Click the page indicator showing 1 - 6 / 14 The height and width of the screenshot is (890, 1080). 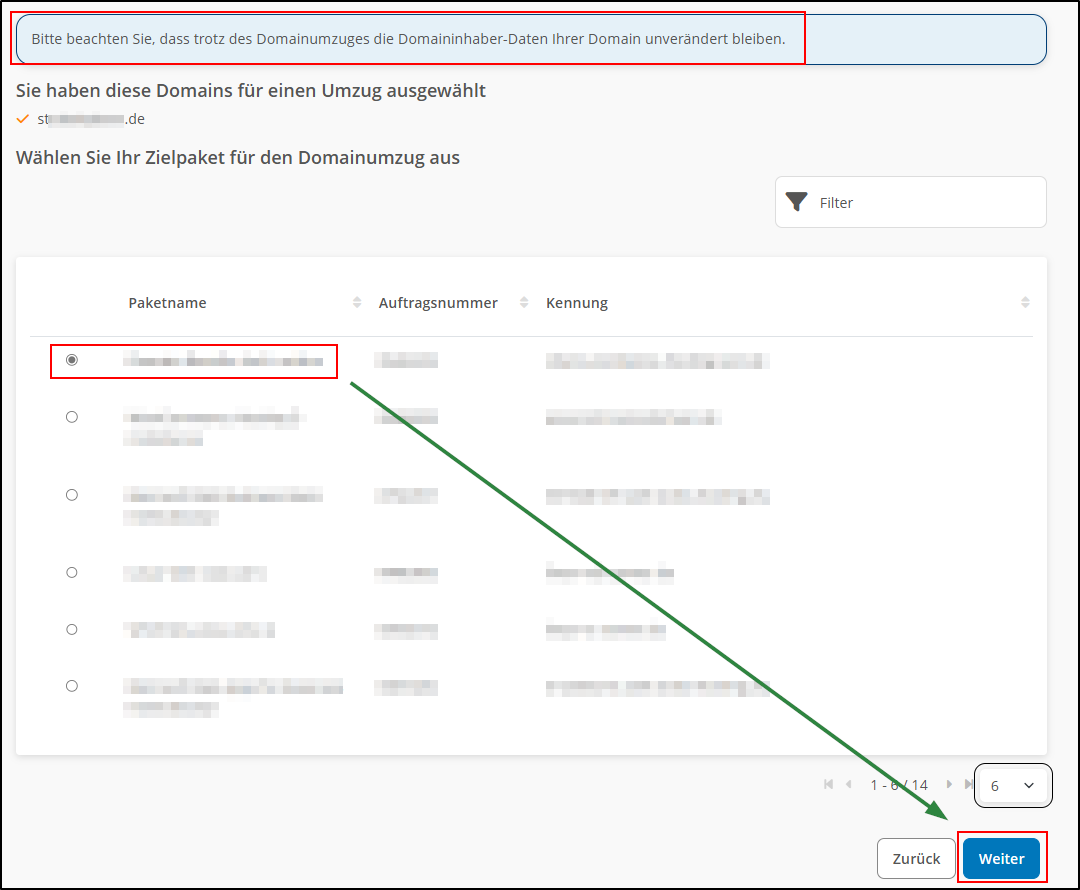899,785
